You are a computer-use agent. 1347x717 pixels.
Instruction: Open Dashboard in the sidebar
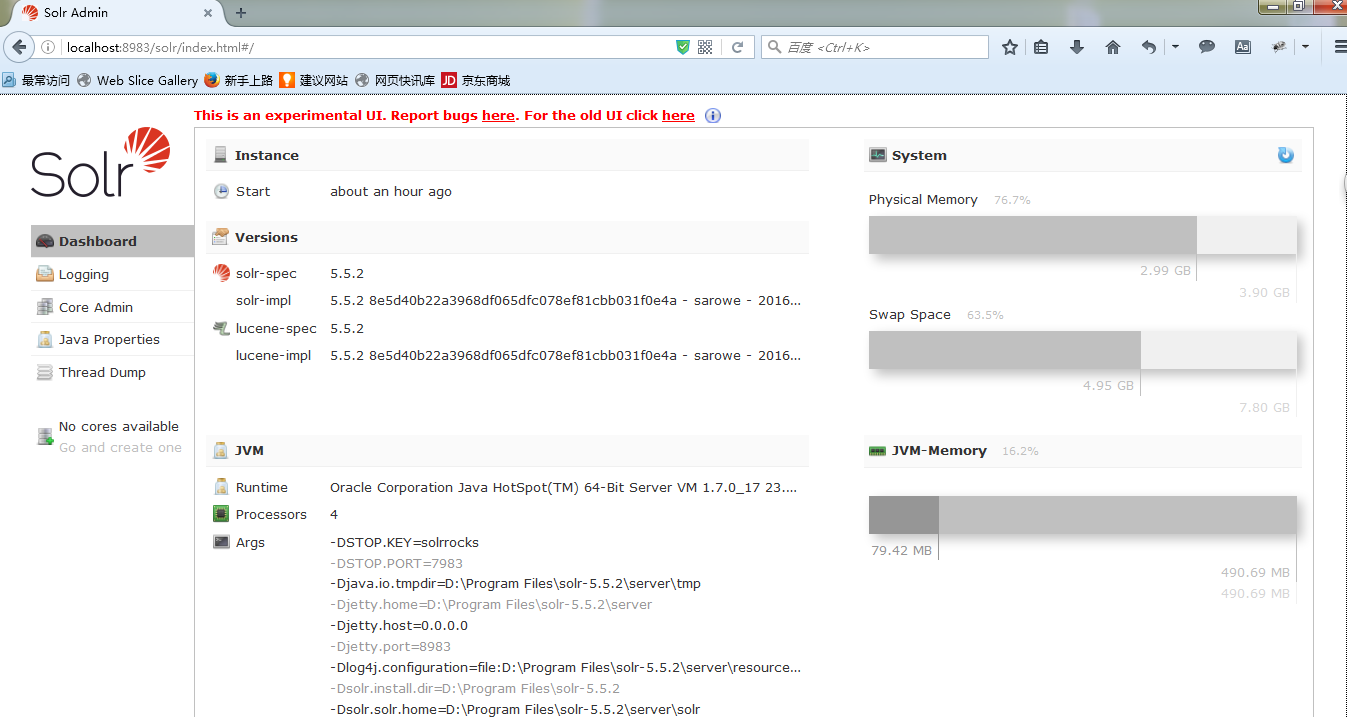click(112, 241)
